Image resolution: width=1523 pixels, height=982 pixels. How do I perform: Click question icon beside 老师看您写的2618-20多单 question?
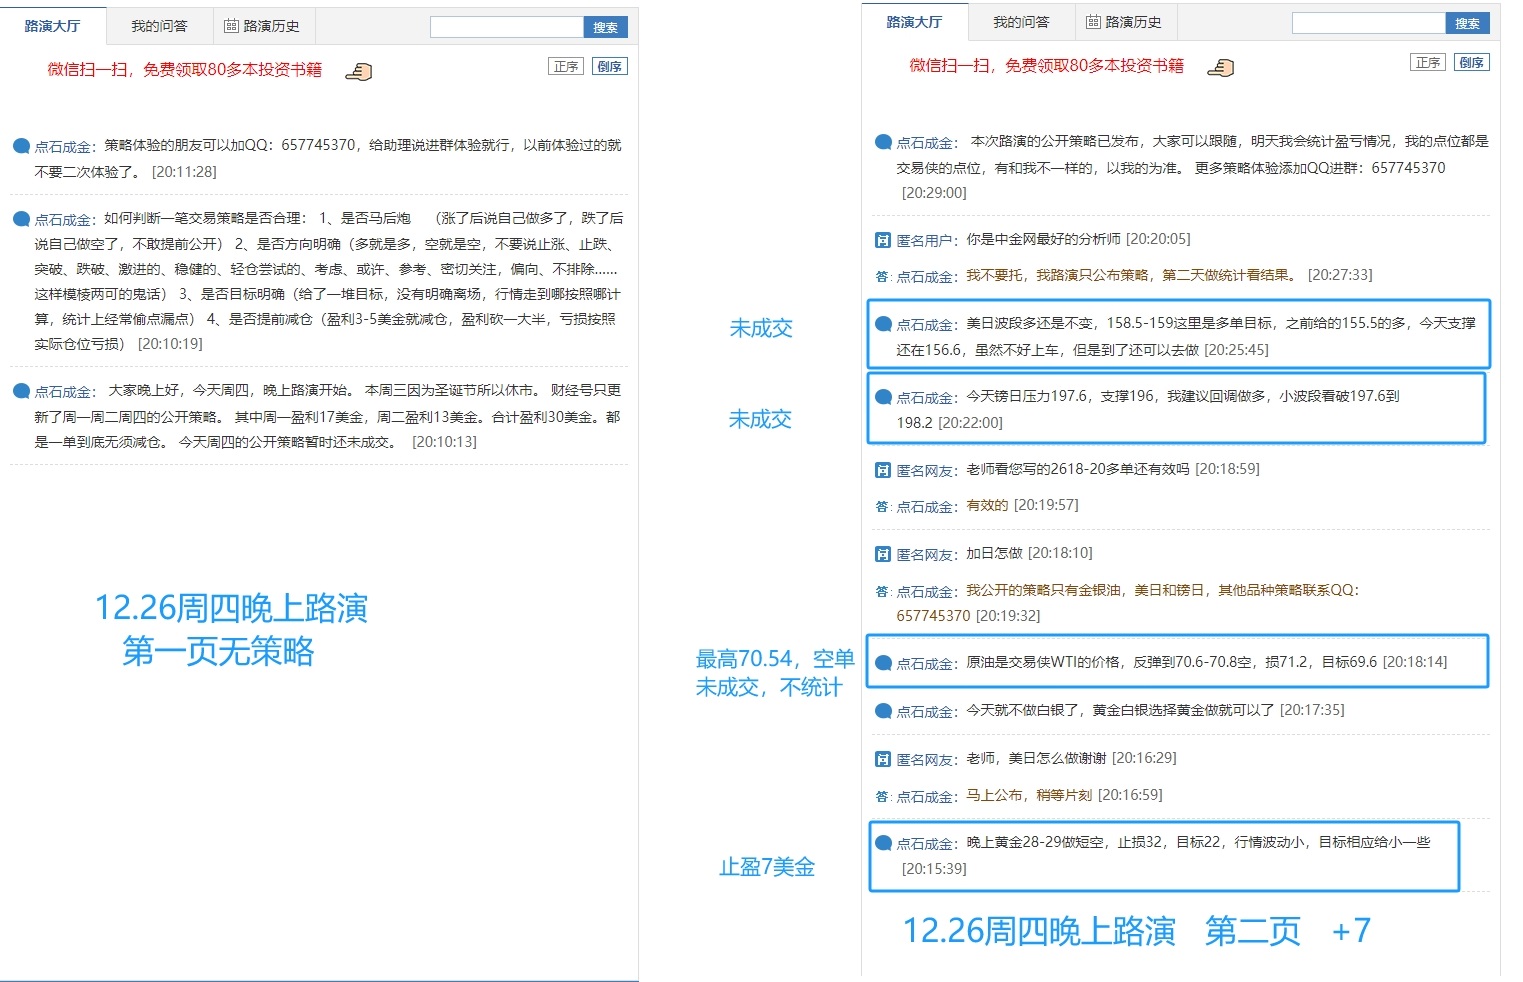click(x=883, y=470)
